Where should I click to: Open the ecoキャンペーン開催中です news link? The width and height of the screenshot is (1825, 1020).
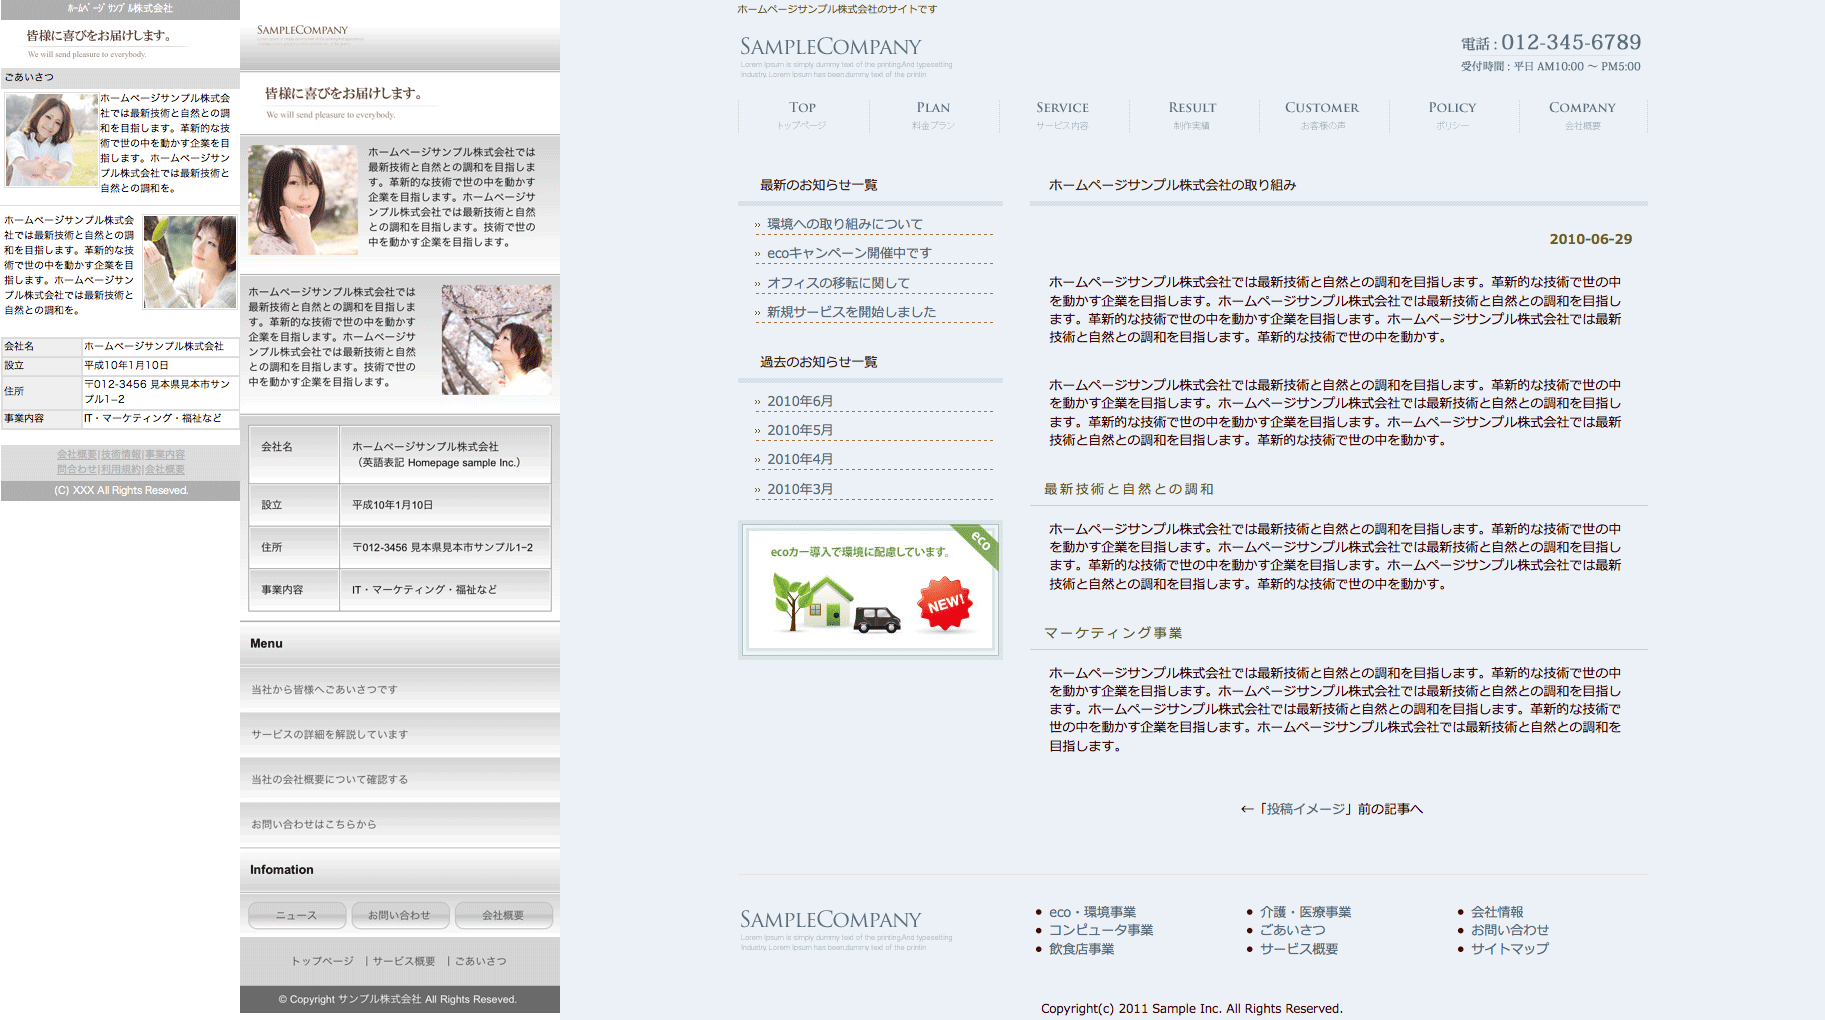[849, 253]
